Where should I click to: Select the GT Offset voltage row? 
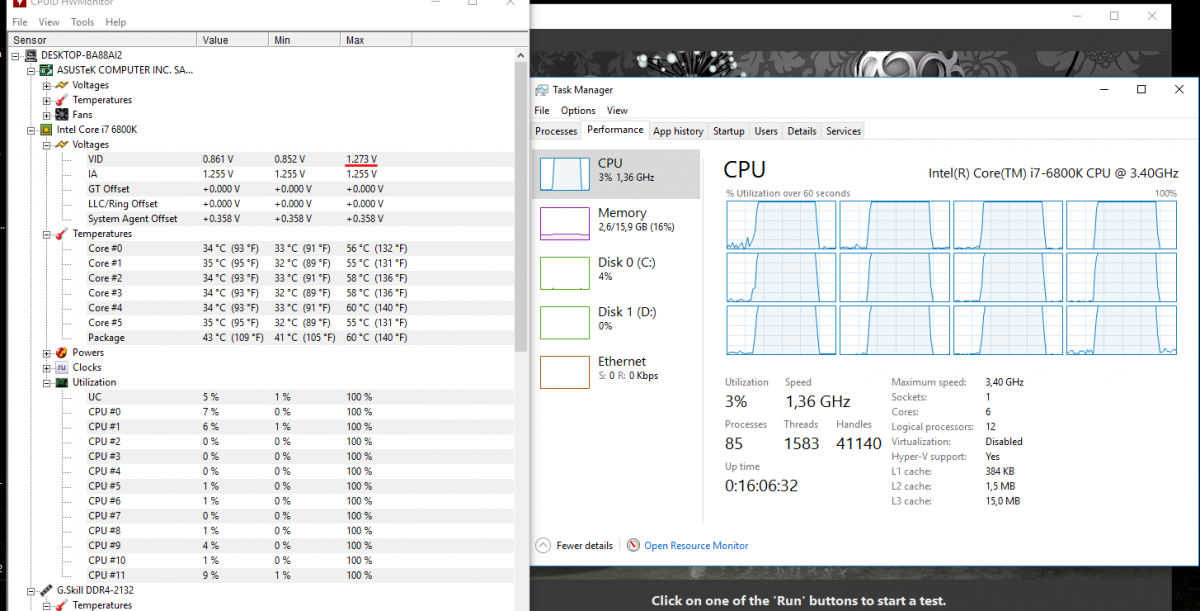click(x=261, y=189)
